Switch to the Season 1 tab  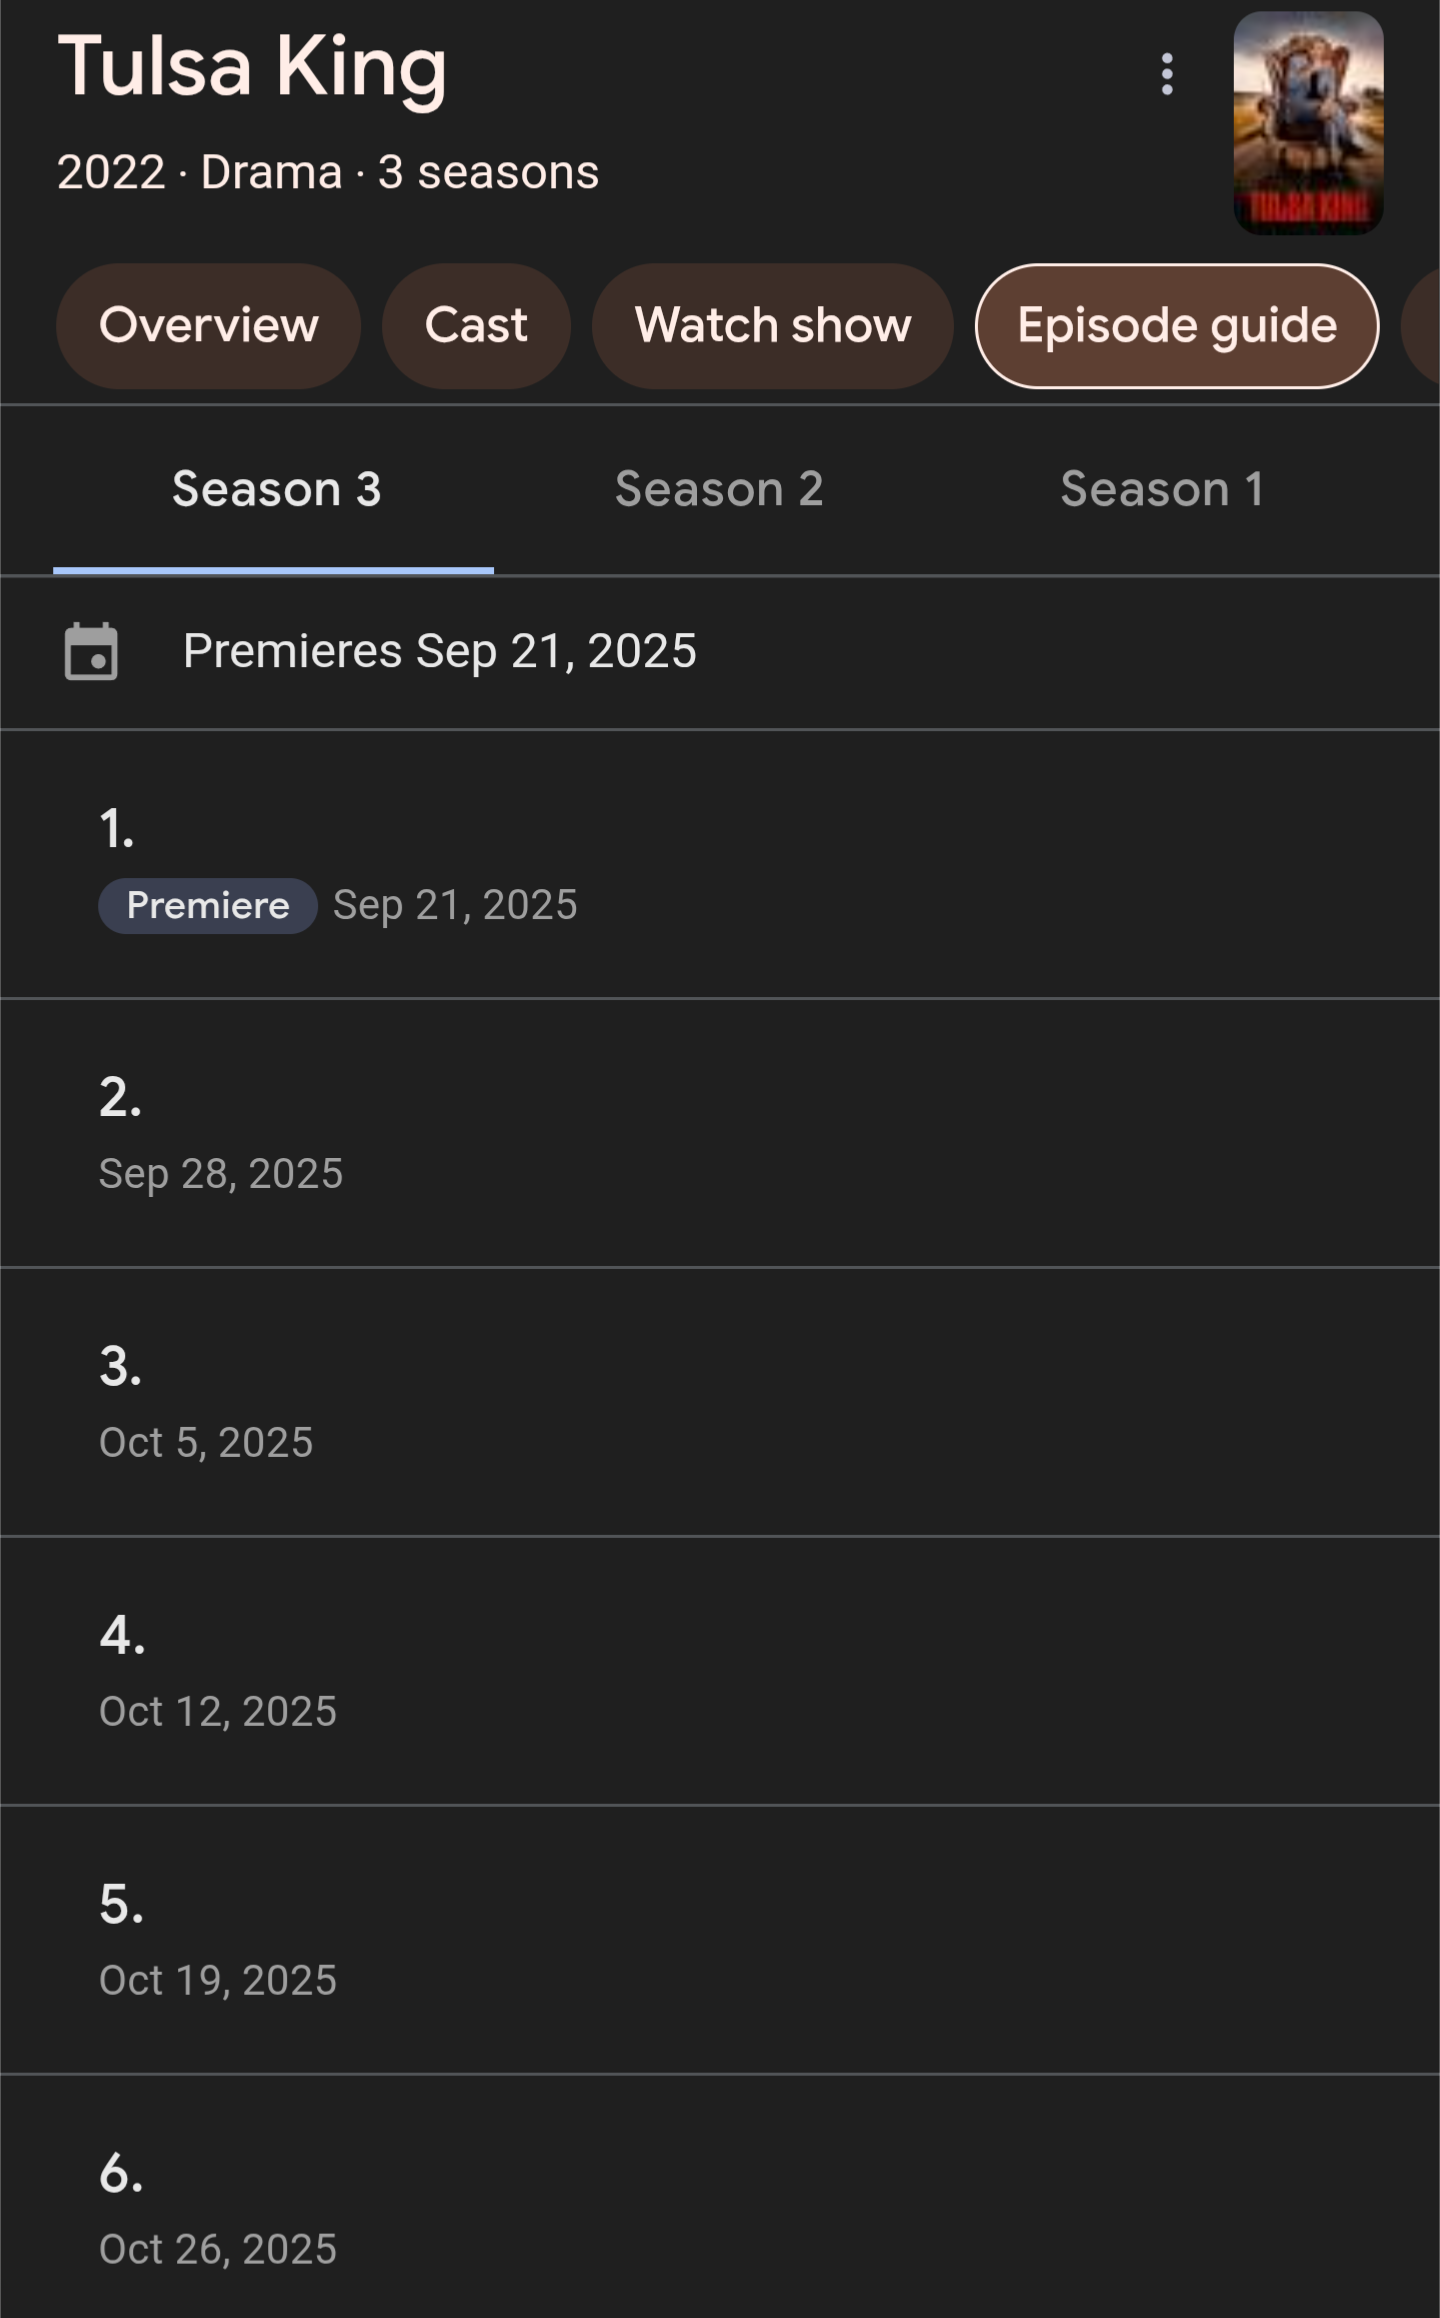(1162, 490)
